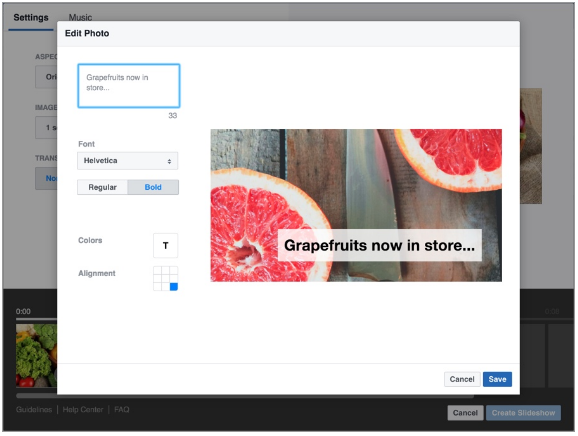Open the FAQ link
Screen dimensions: 578x436
tap(122, 409)
